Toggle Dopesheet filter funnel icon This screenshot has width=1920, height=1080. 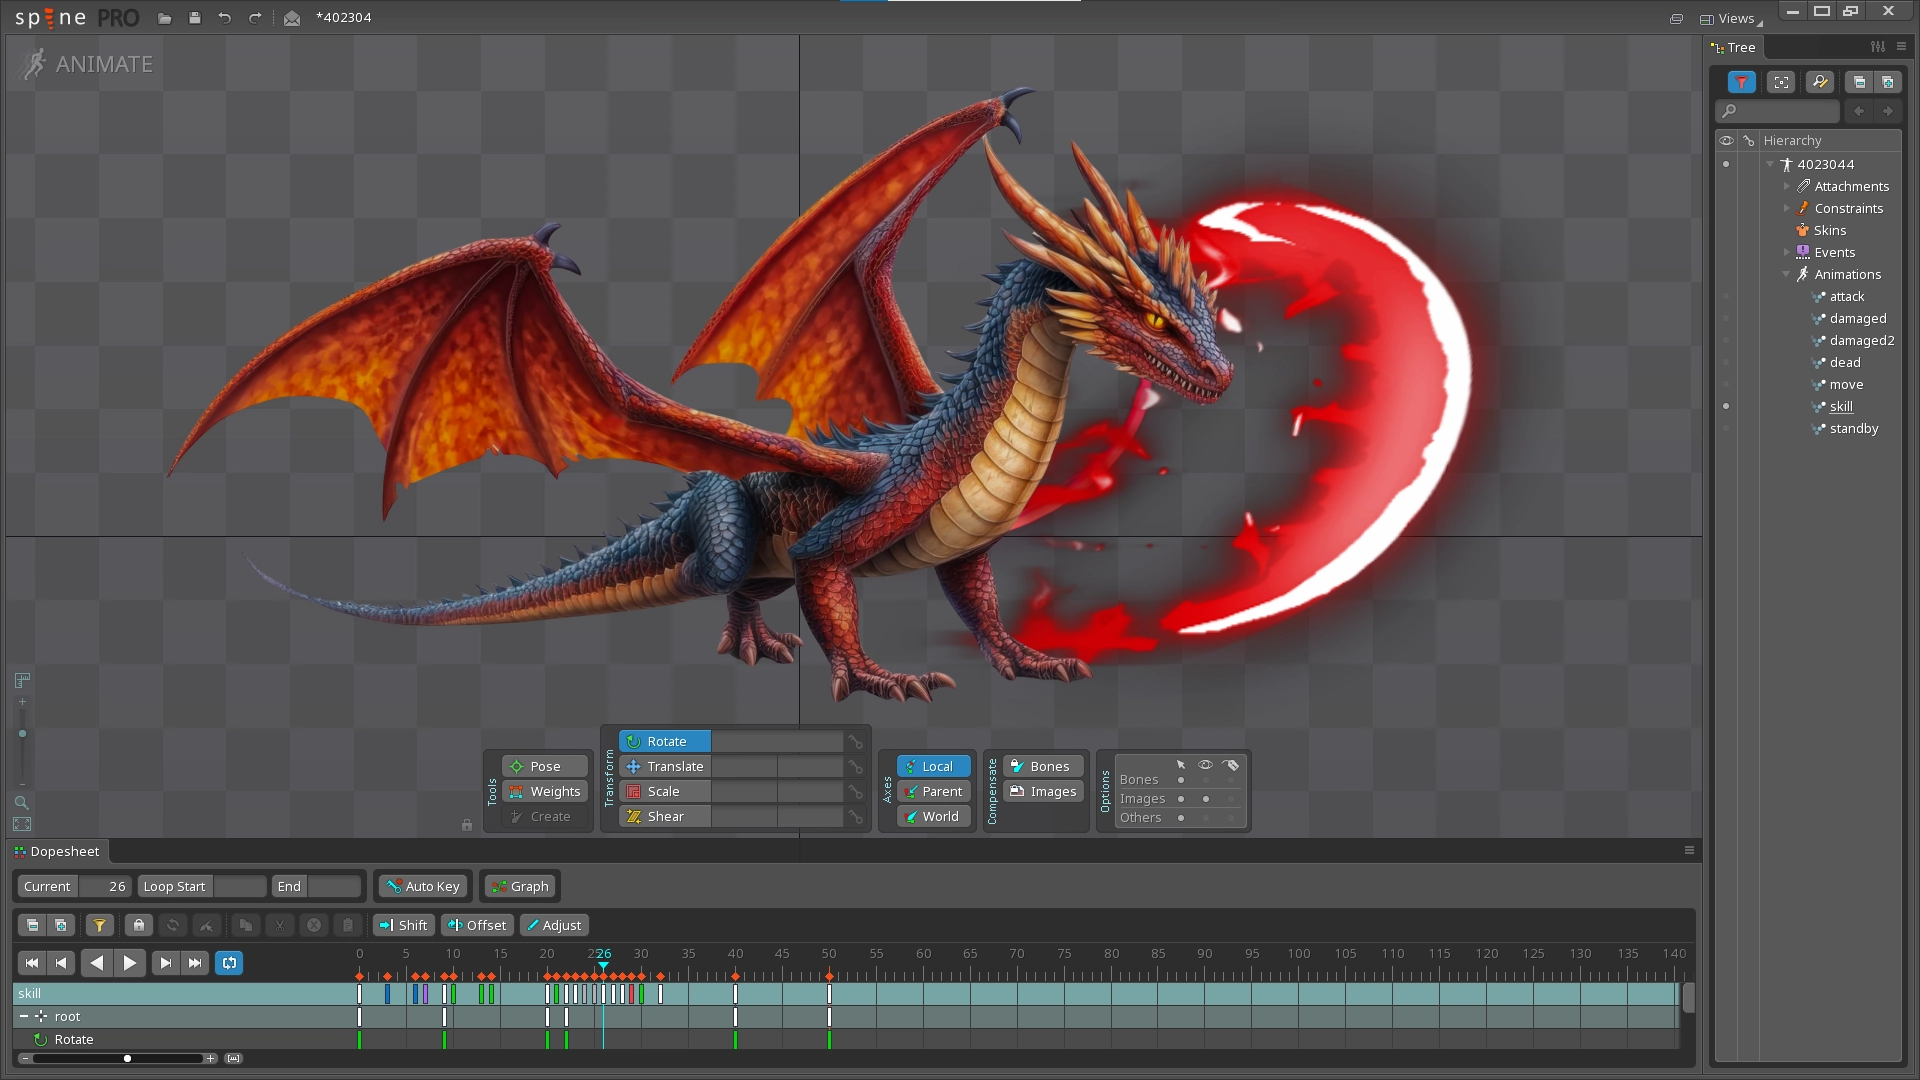click(99, 925)
